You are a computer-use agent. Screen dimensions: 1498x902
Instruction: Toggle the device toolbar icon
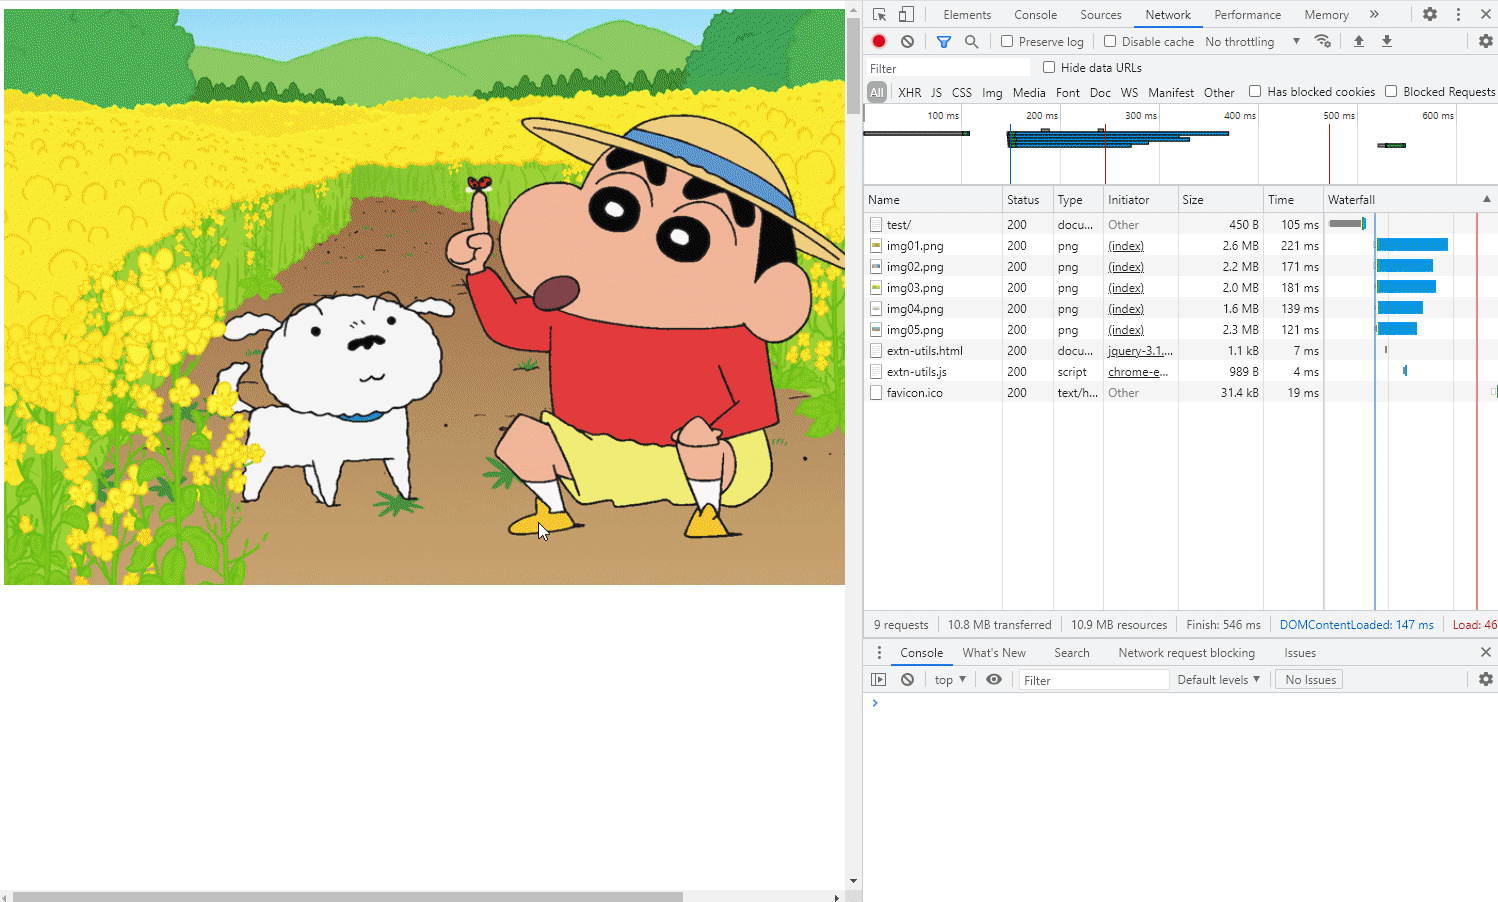coord(906,14)
